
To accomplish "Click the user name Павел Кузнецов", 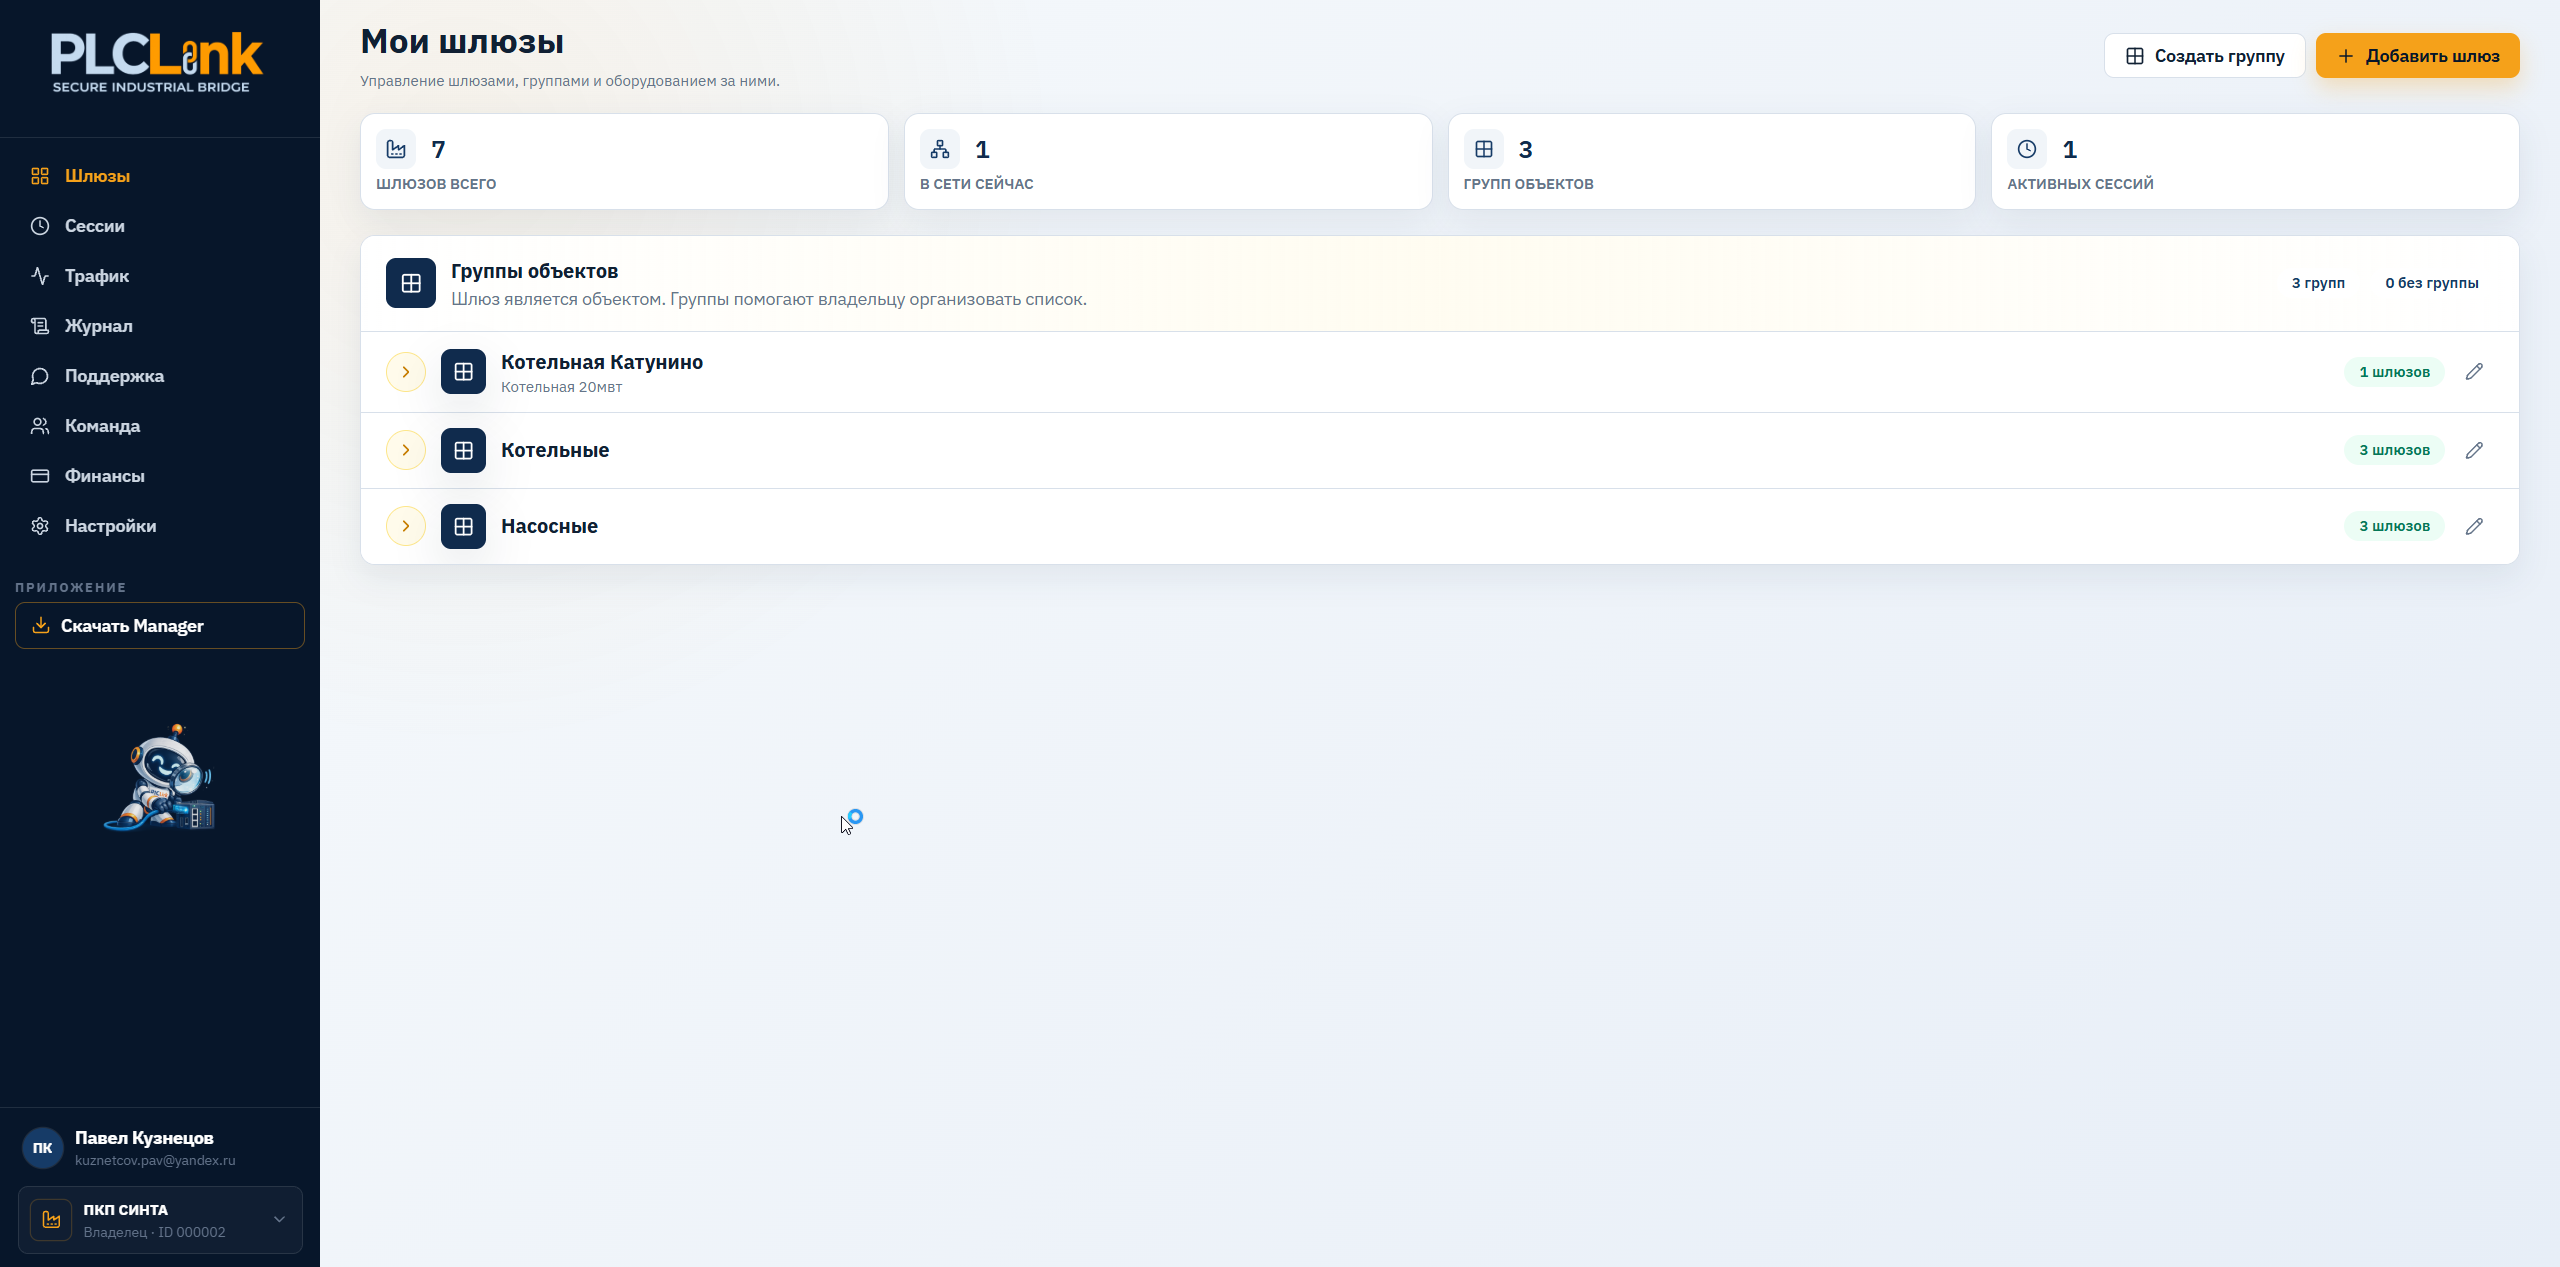I will [x=144, y=1138].
